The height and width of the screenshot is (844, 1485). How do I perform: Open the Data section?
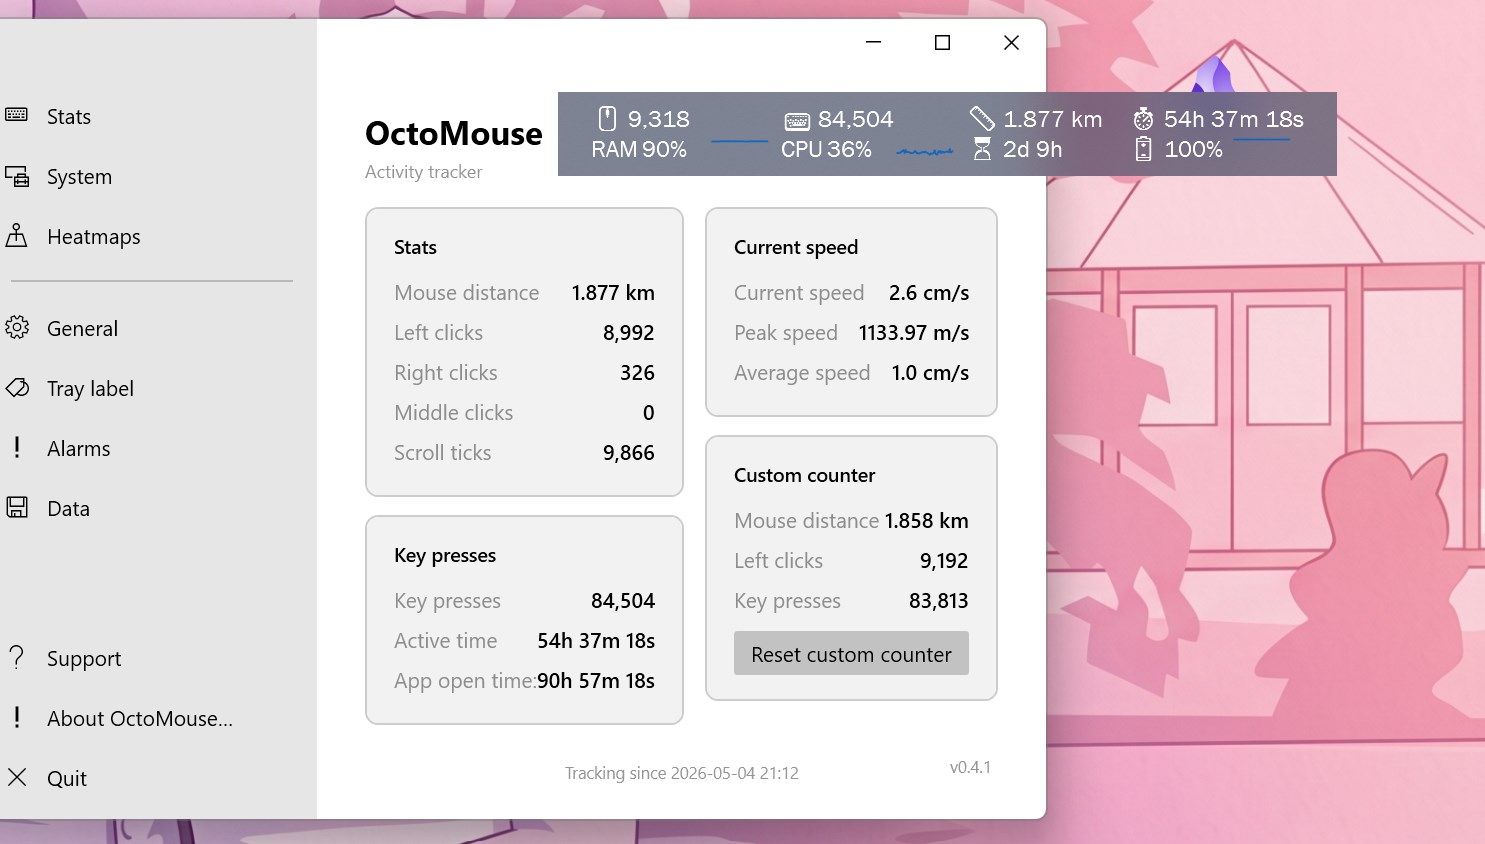68,509
